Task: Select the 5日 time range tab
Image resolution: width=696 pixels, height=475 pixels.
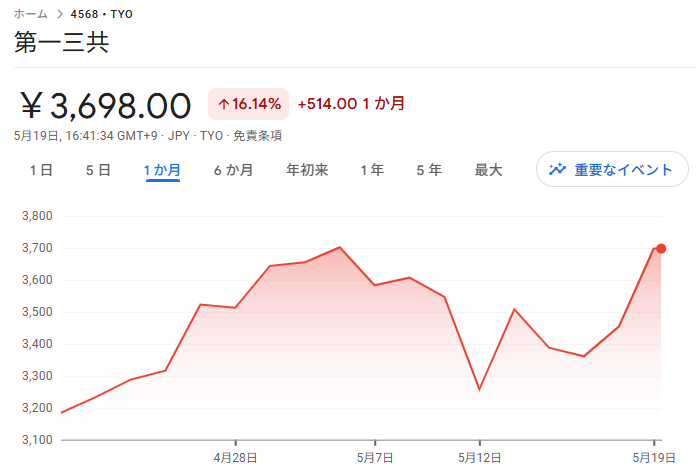Action: [98, 170]
